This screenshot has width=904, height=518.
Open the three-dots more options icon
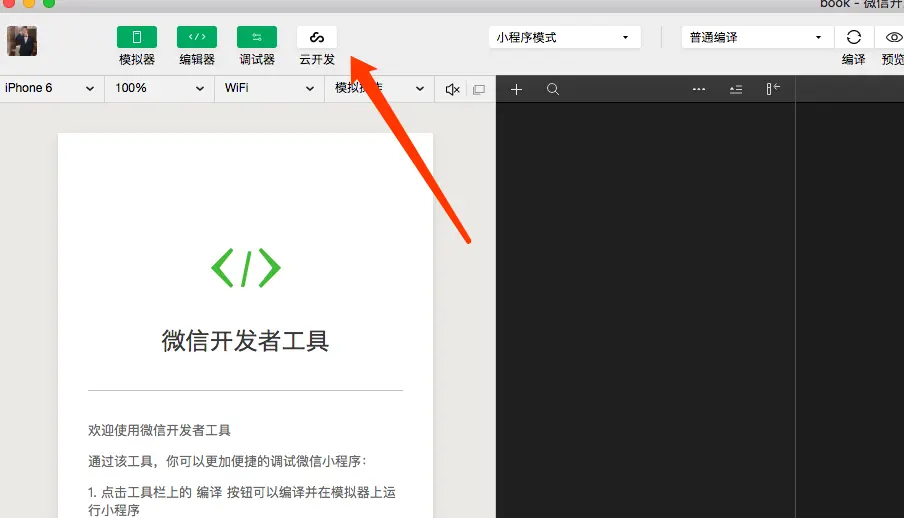point(699,89)
